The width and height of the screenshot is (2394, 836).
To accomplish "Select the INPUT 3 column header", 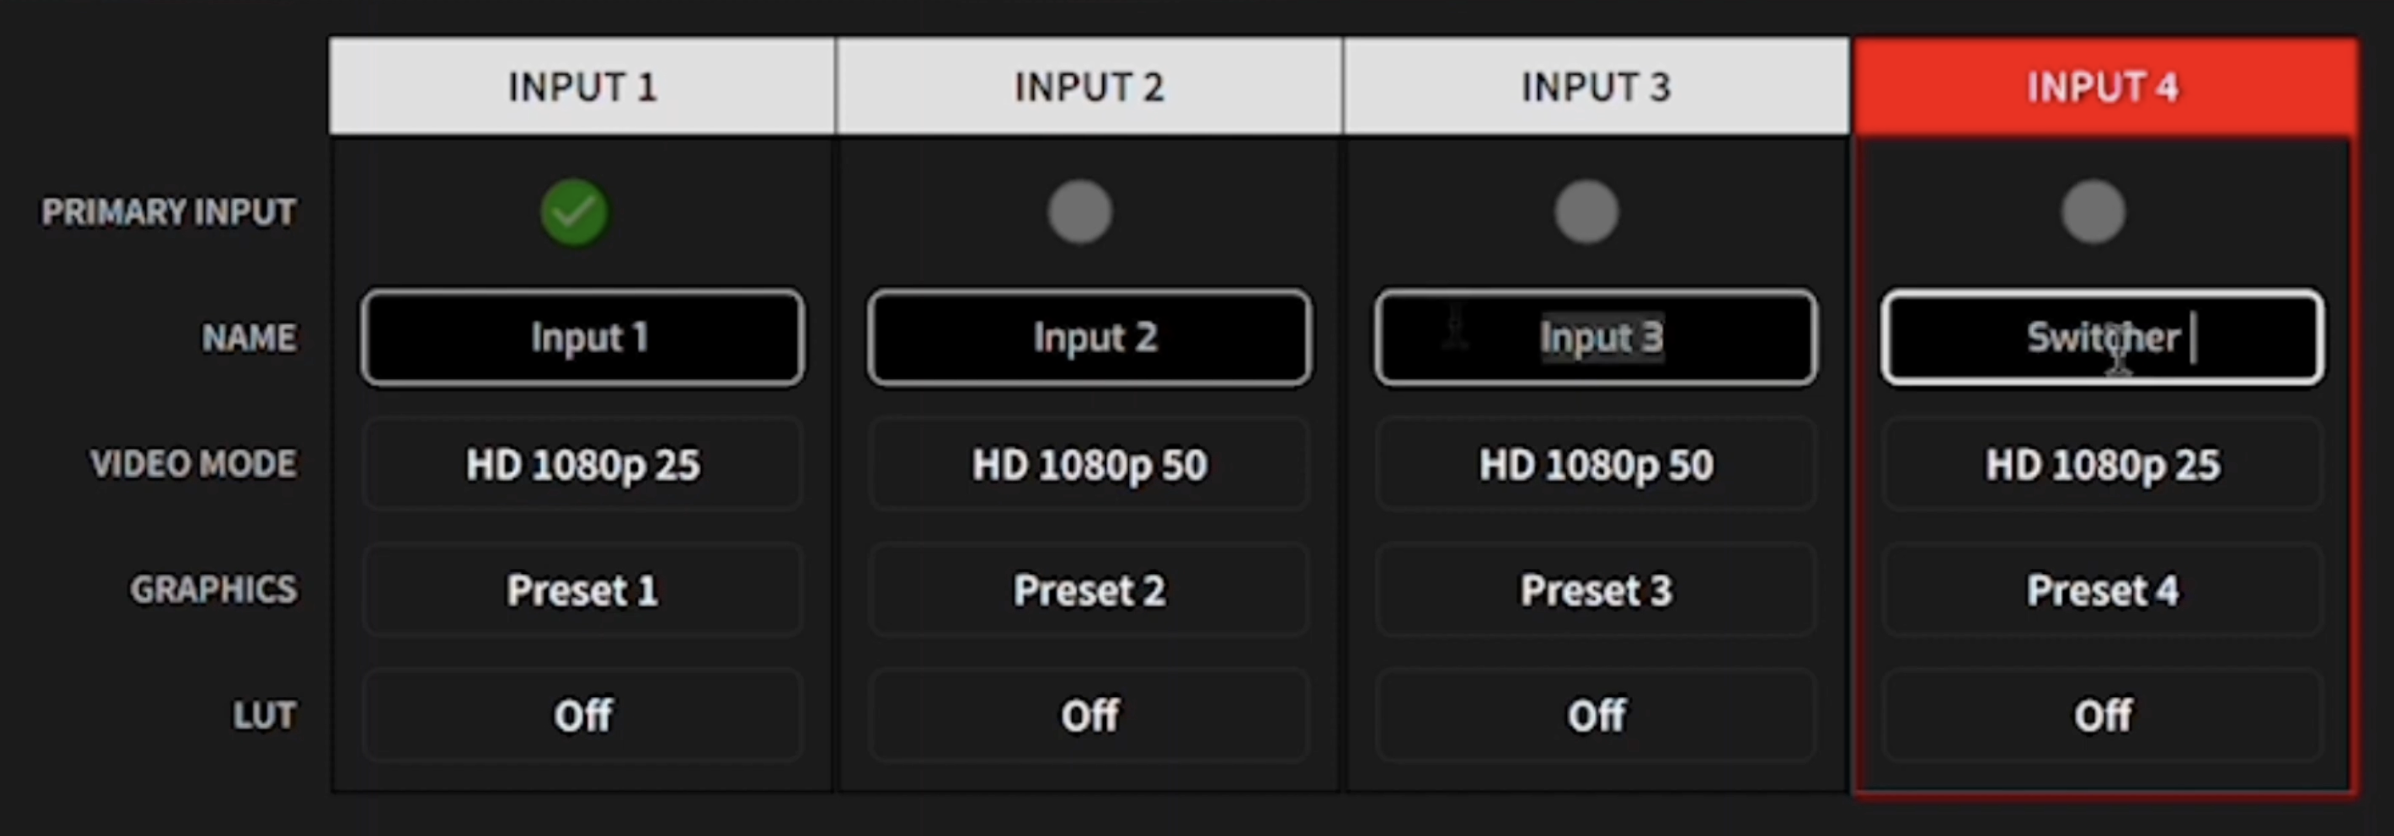I will [1596, 87].
